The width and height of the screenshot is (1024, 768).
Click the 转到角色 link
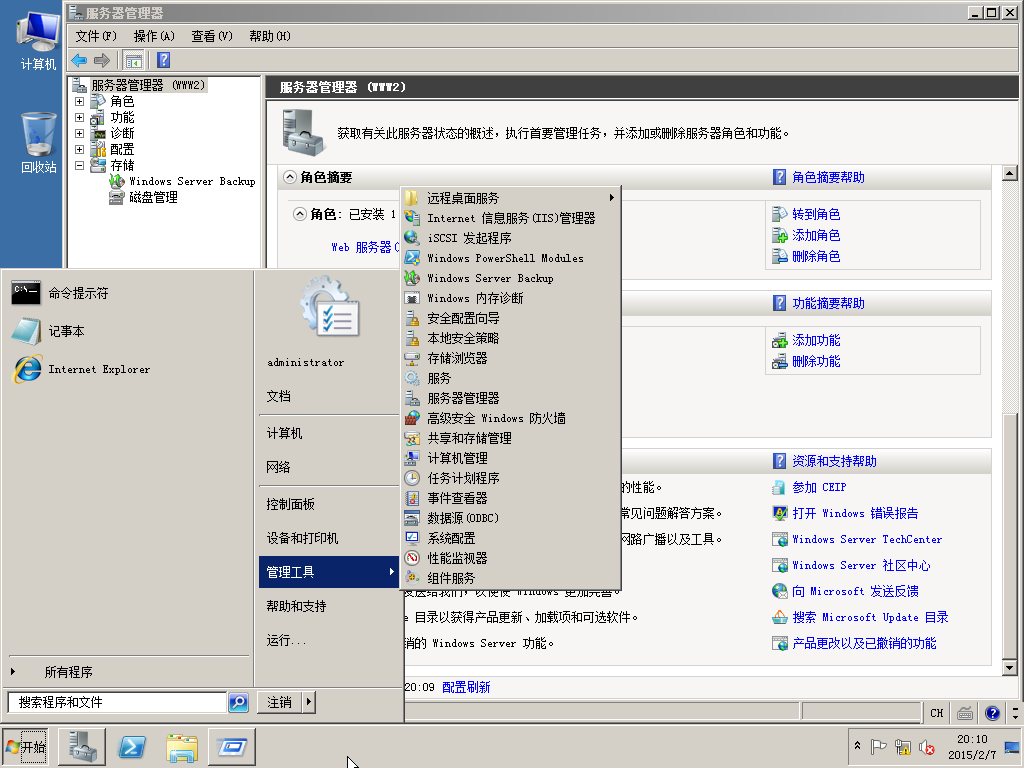point(816,214)
